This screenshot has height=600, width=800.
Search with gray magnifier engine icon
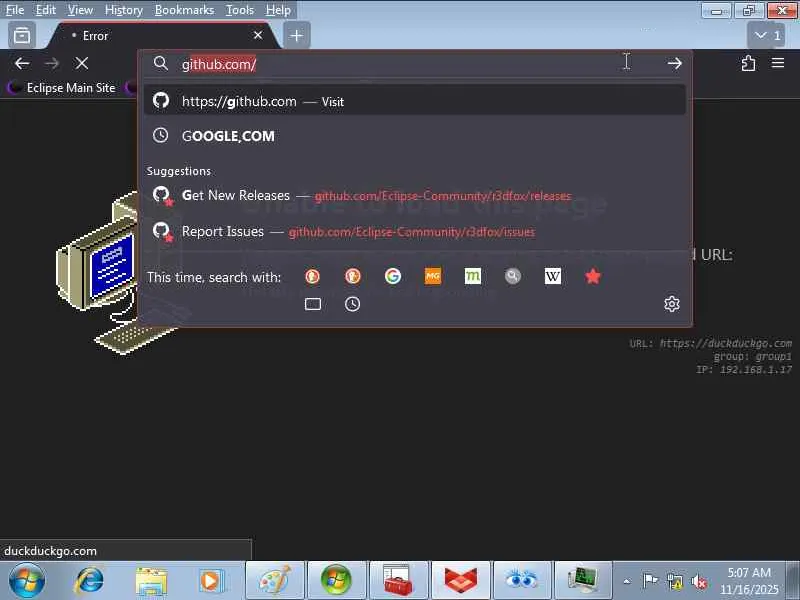(513, 277)
